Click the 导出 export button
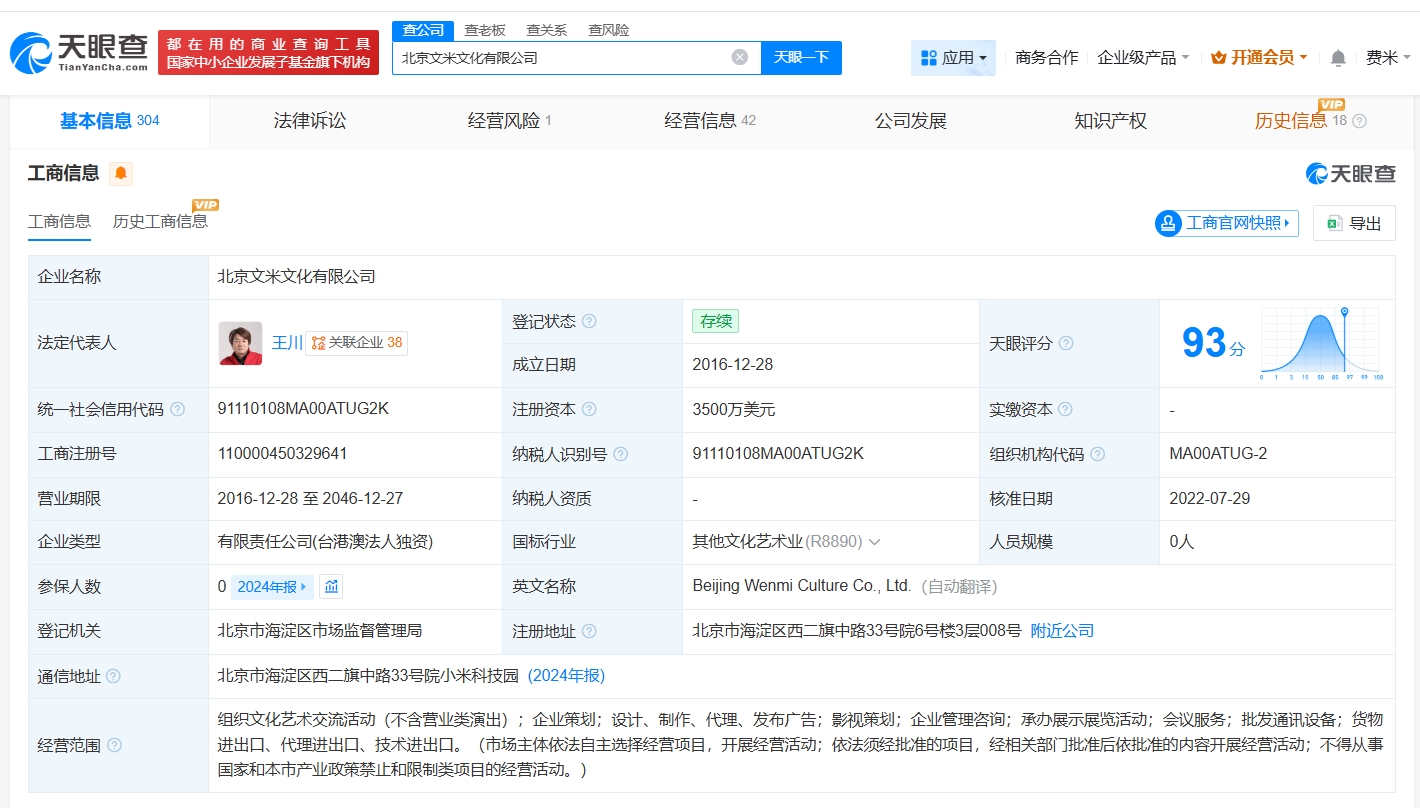The height and width of the screenshot is (808, 1420). click(1354, 223)
